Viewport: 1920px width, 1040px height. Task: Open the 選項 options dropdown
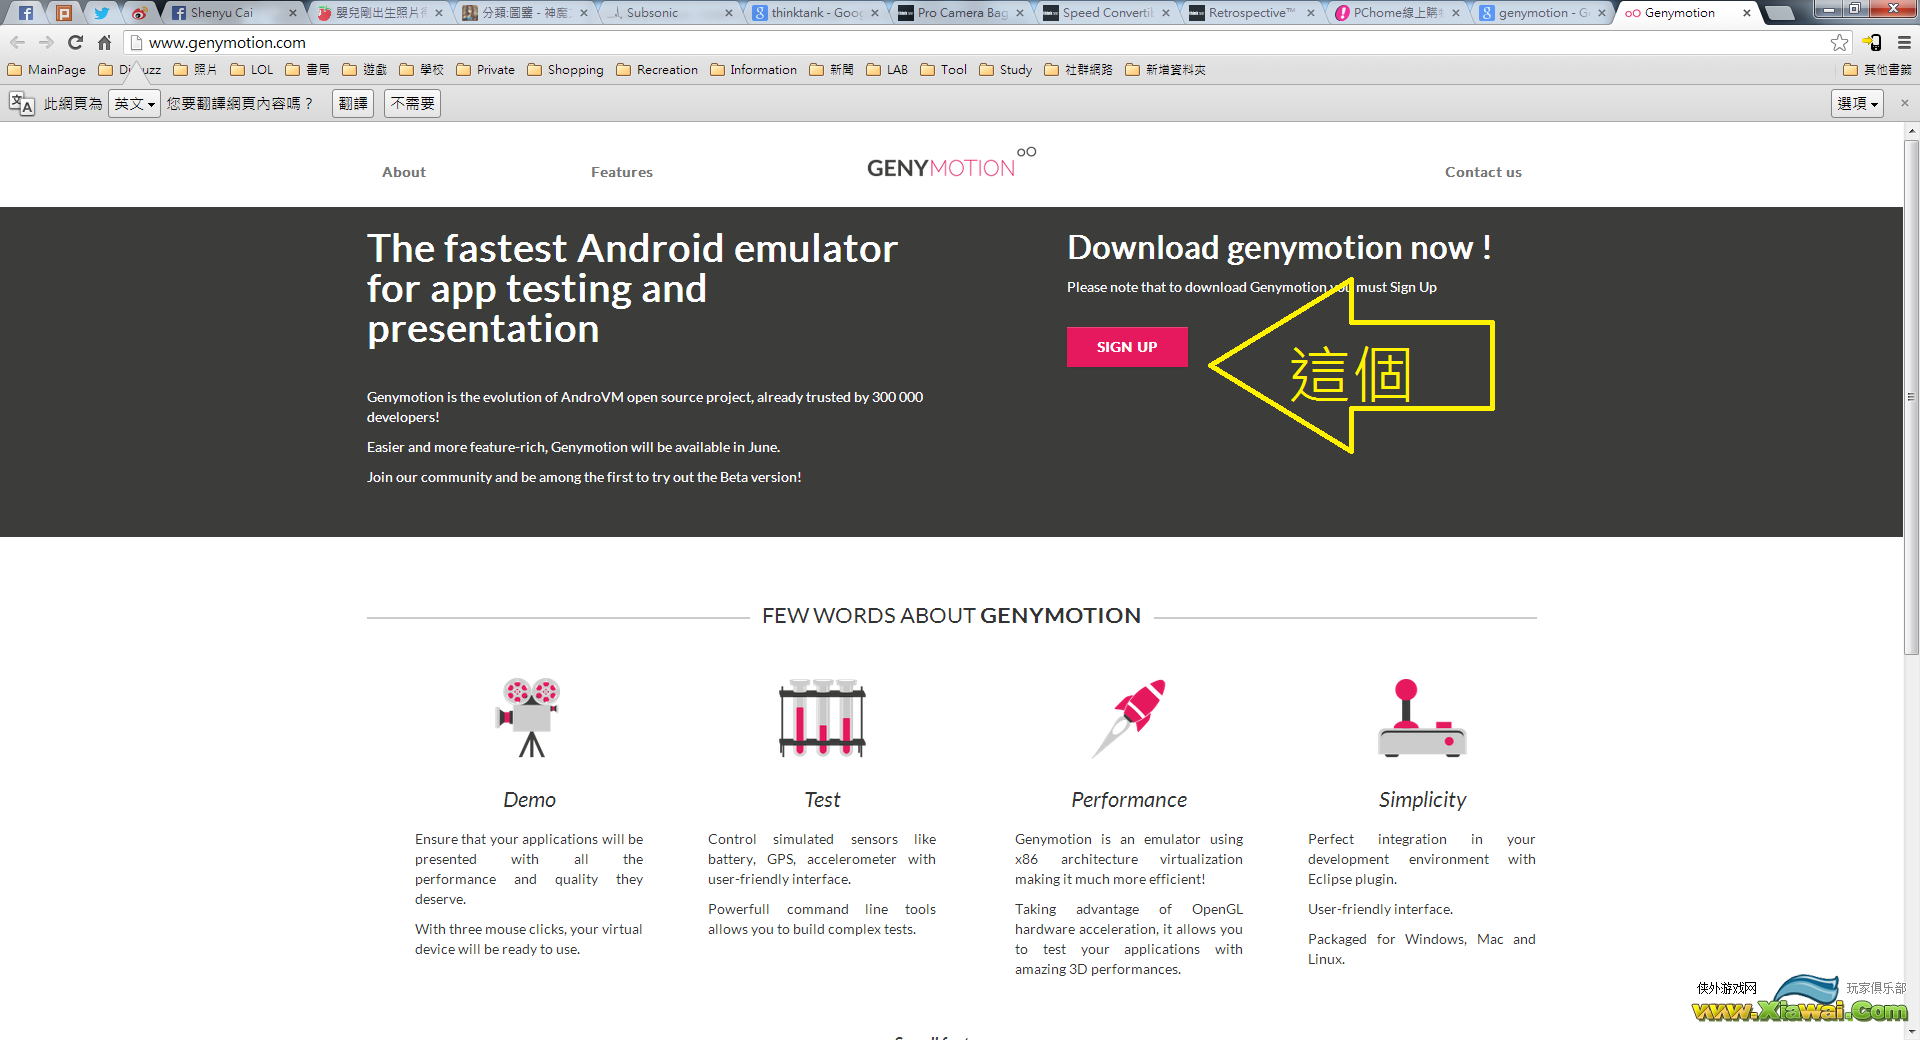coord(1858,103)
